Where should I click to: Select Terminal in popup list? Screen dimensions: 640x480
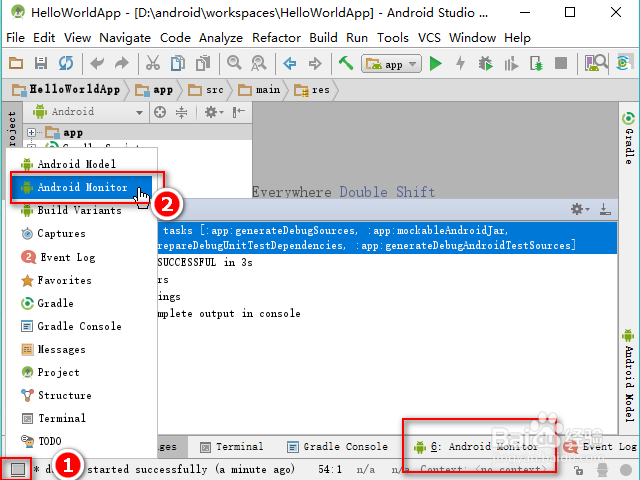pos(82,418)
